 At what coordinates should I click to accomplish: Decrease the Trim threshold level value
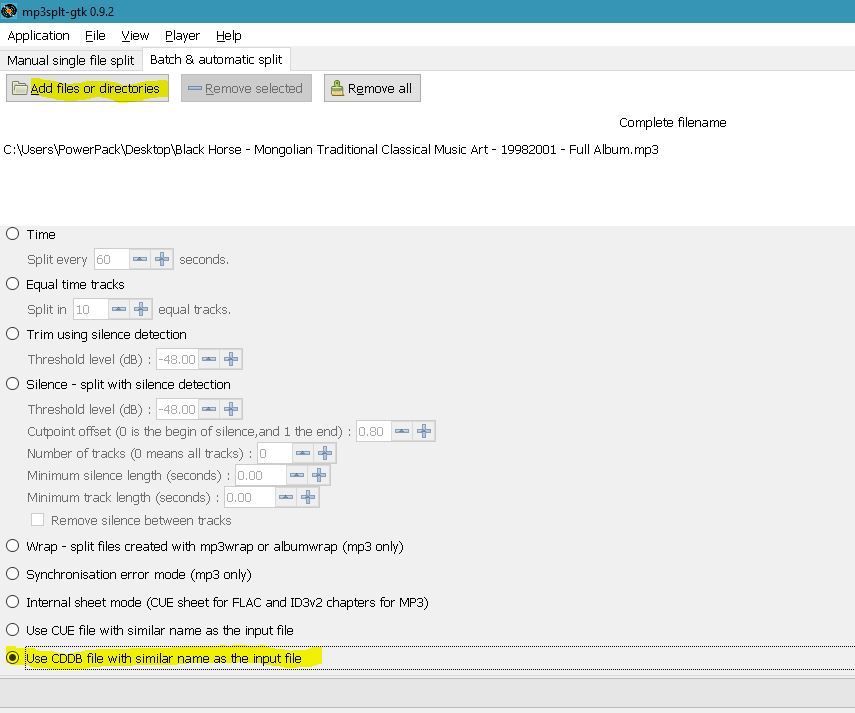(209, 360)
